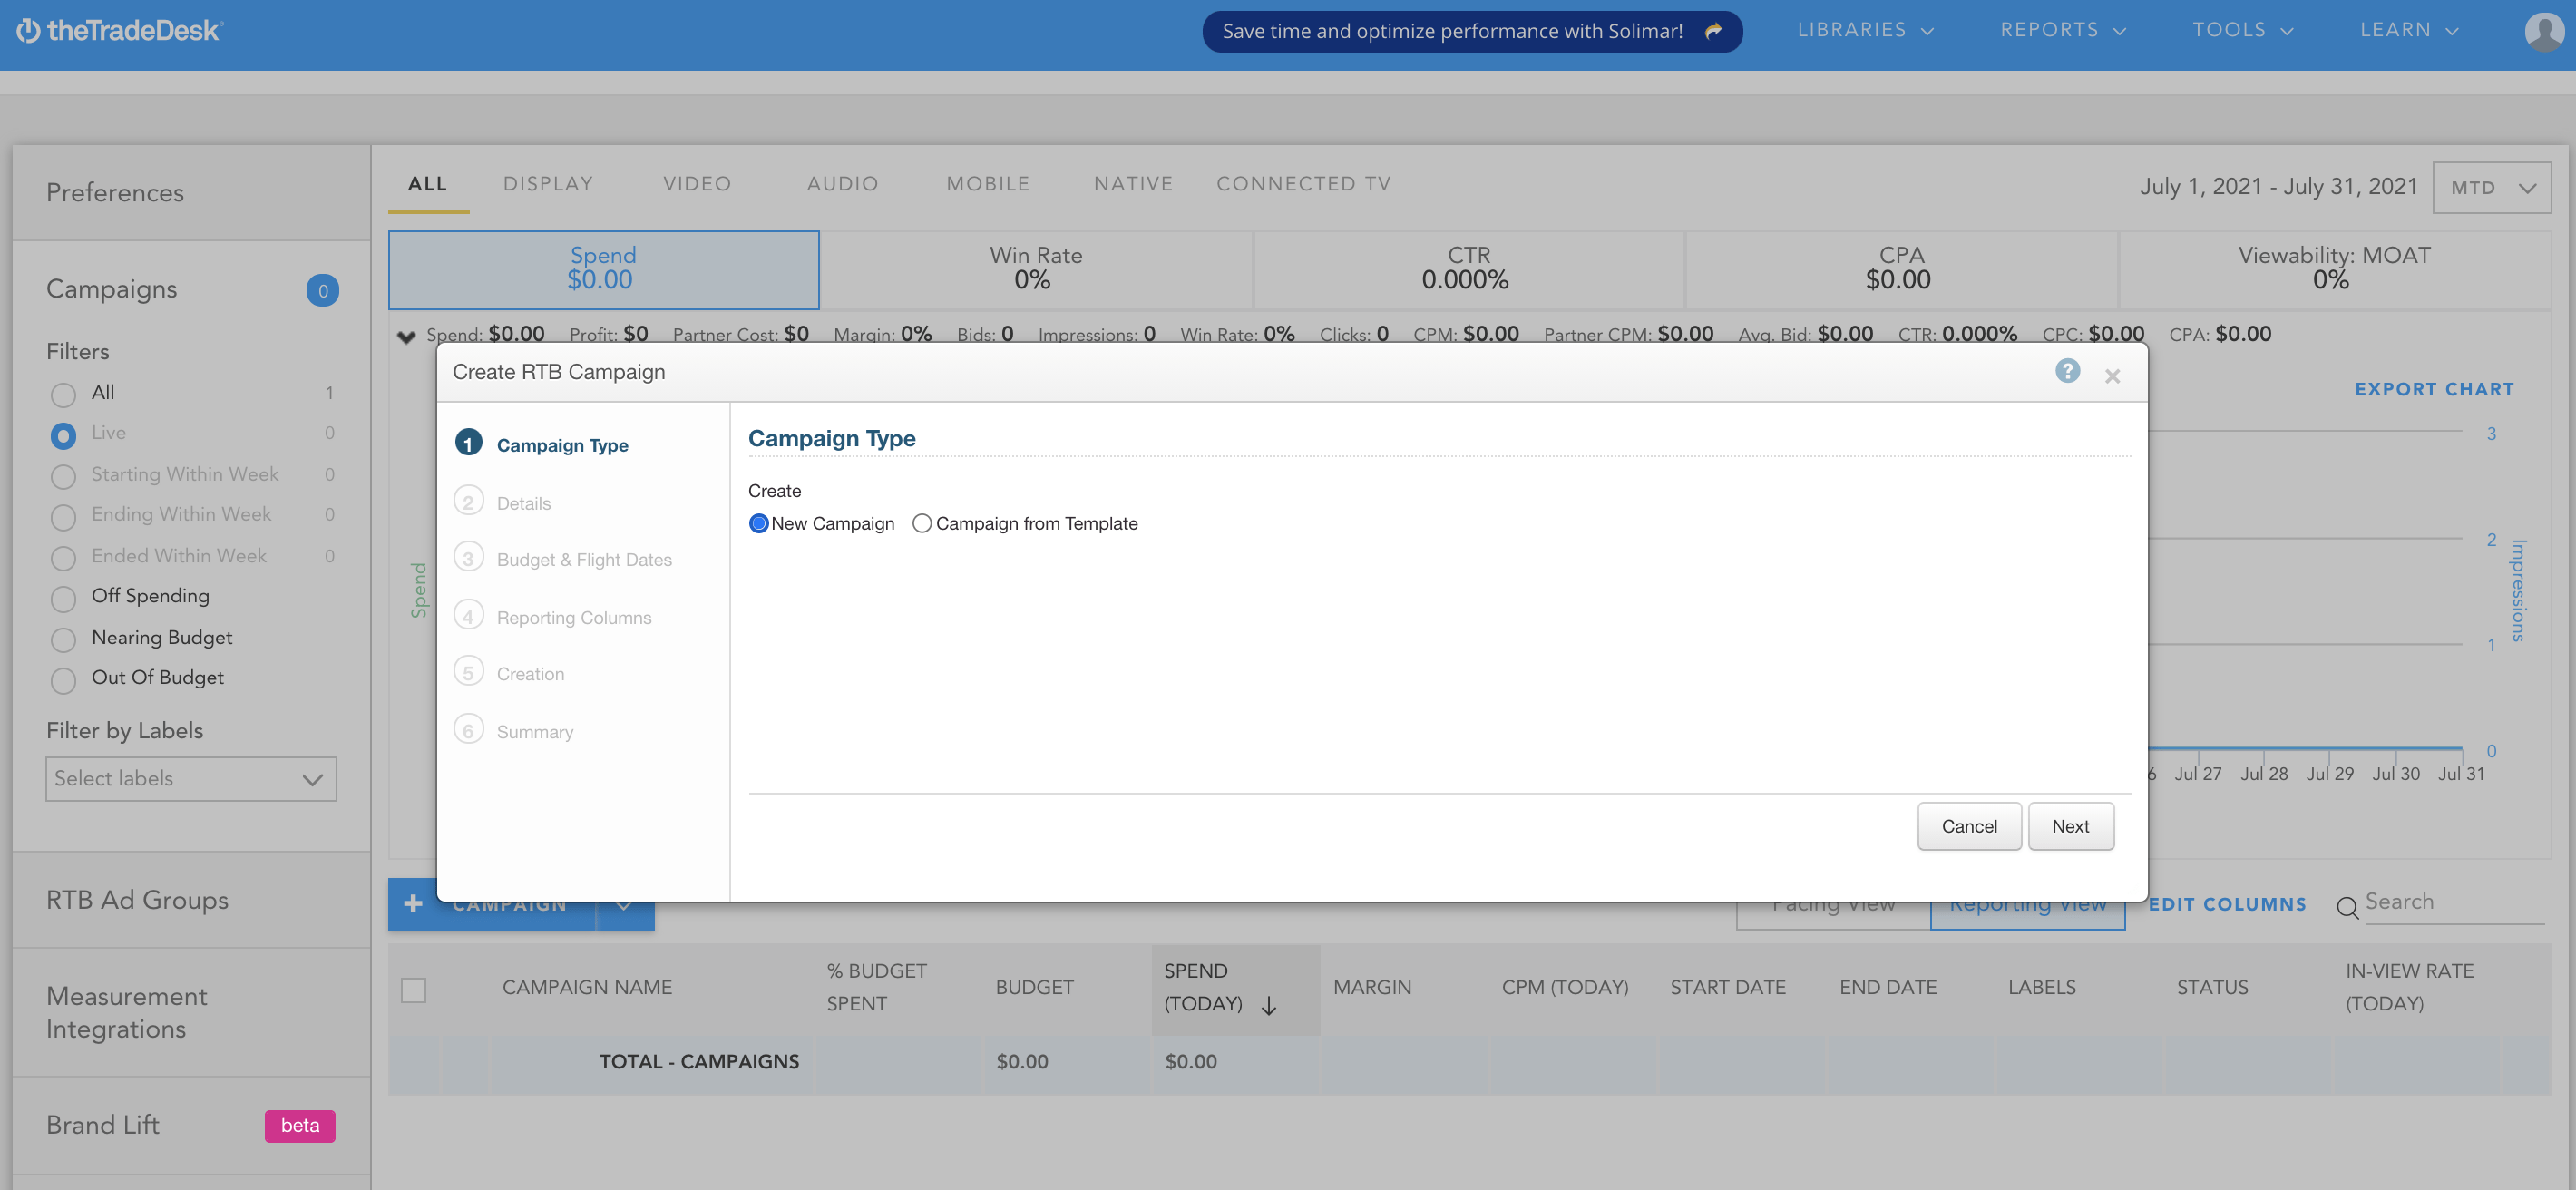Click the Campaign plus icon to create campaign
The image size is (2576, 1190).
(413, 903)
